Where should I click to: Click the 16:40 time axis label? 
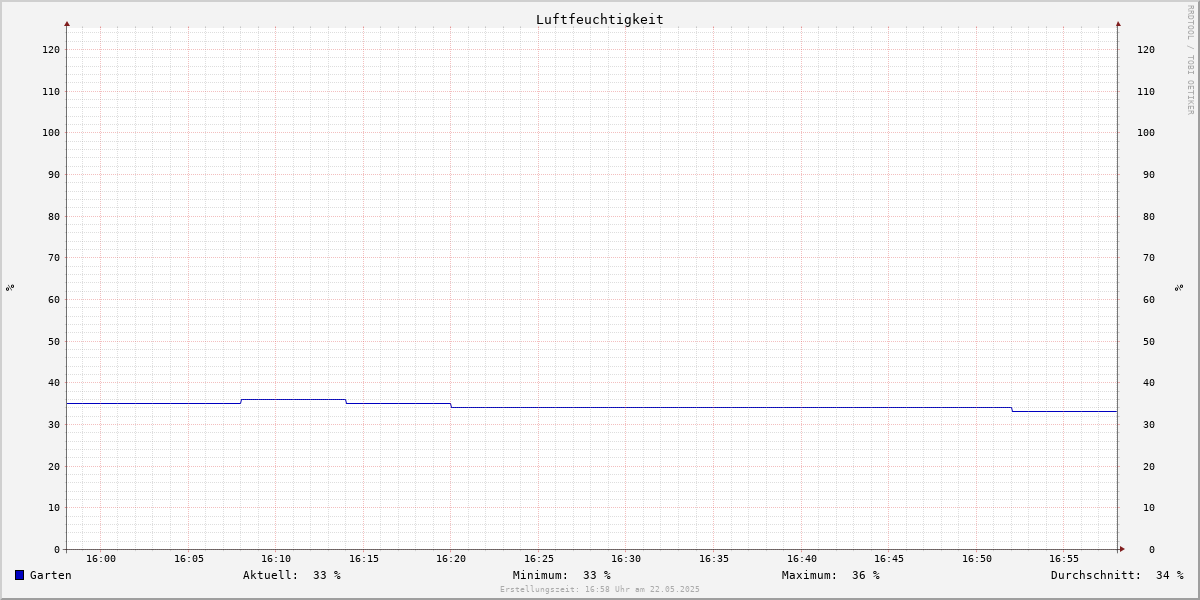[802, 559]
